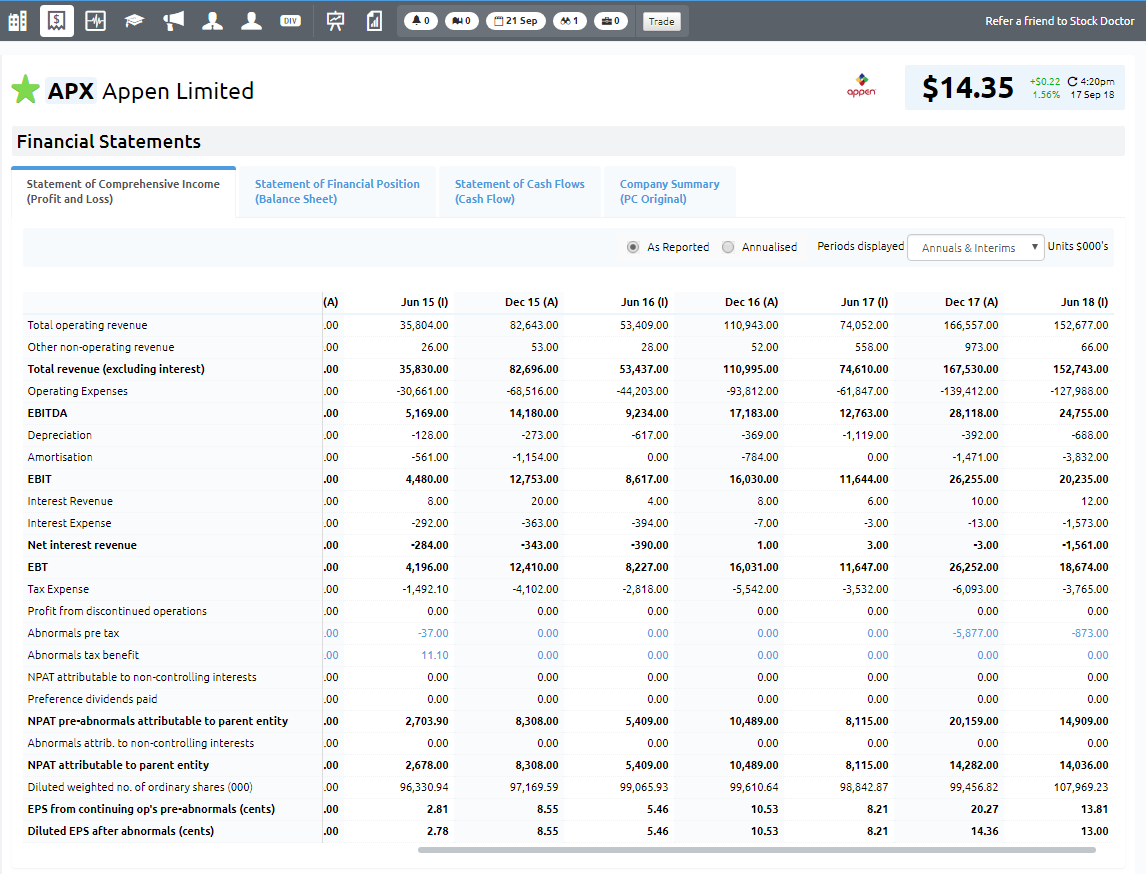Click the Jun 18 (I) column header
The width and height of the screenshot is (1146, 874).
(1085, 303)
